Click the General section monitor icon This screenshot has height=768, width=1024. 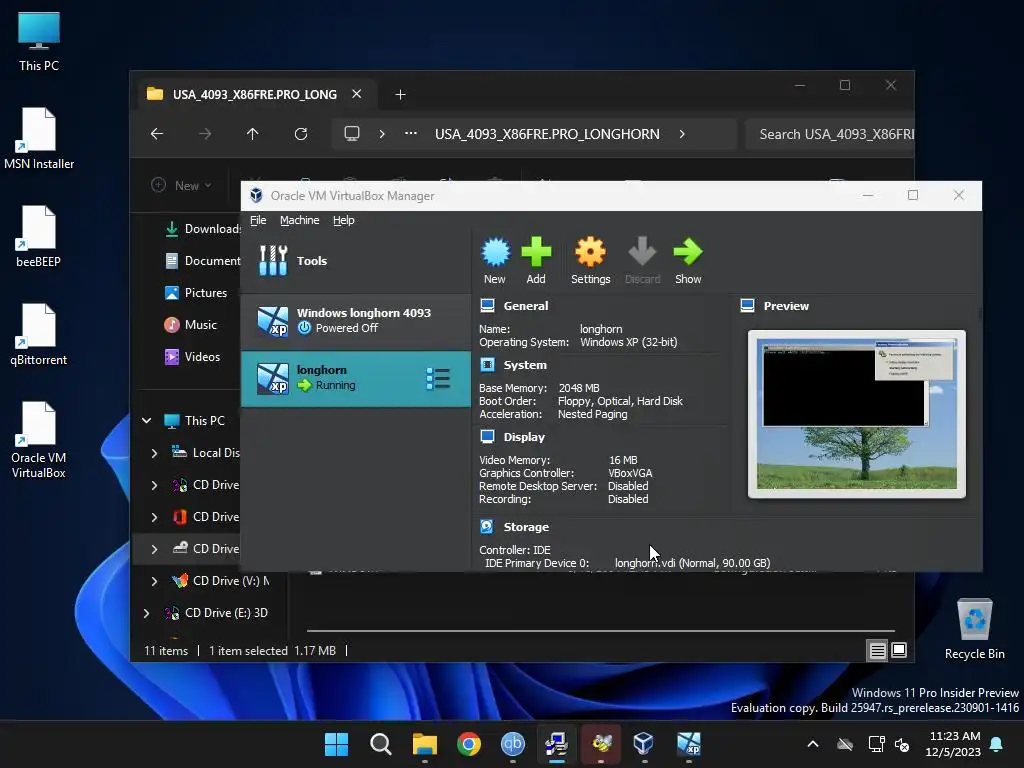487,306
